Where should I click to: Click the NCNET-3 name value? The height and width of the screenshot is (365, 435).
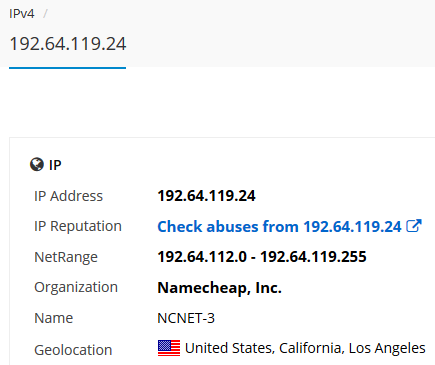[x=186, y=318]
